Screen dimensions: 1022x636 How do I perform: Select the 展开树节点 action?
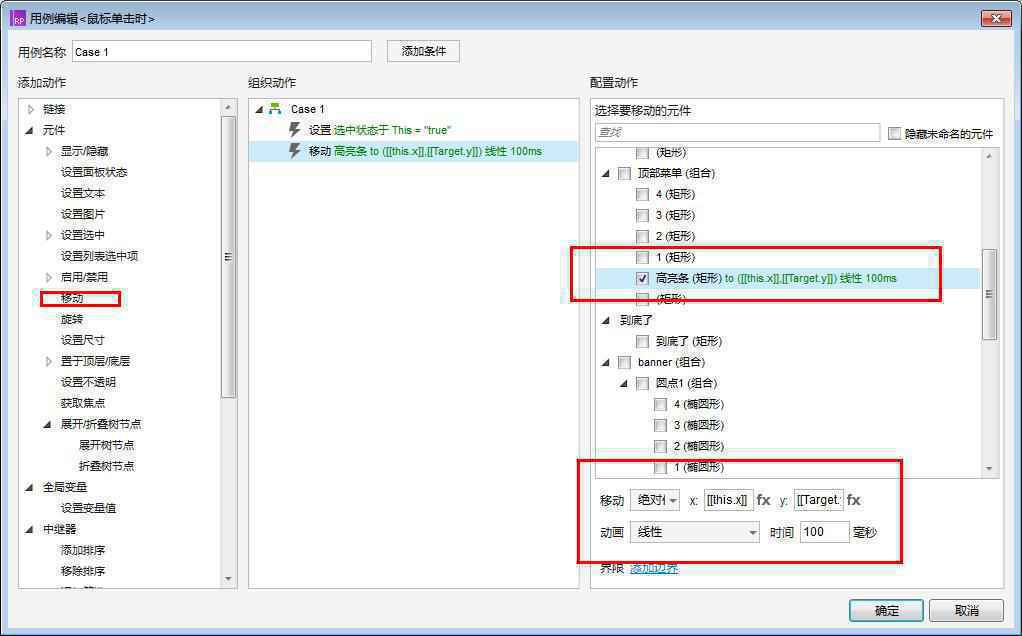tap(106, 444)
